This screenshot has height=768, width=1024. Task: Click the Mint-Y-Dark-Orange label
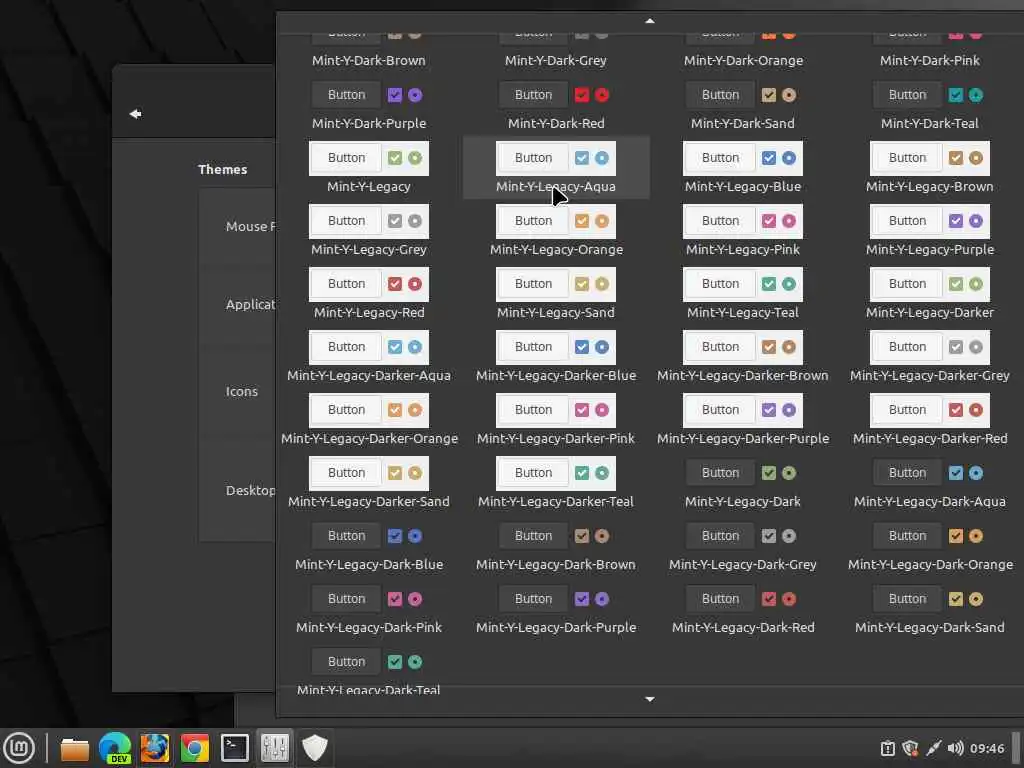point(743,61)
